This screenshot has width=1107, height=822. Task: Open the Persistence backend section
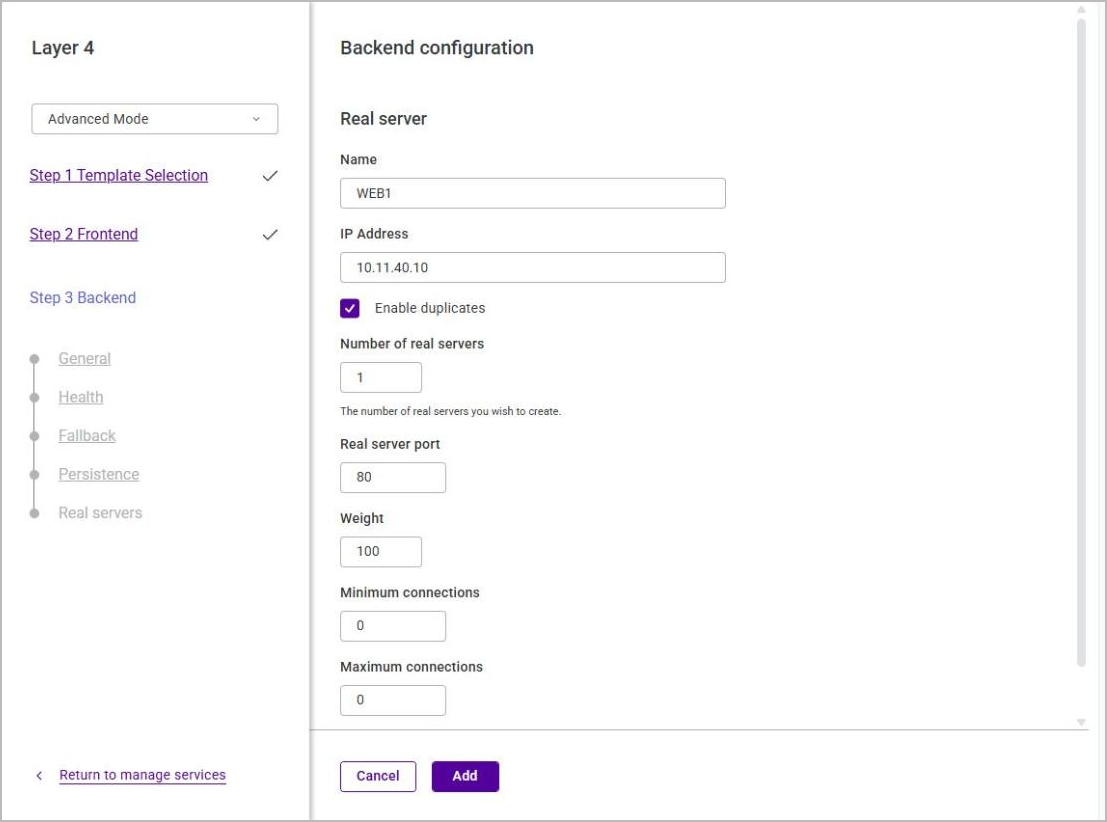tap(99, 474)
